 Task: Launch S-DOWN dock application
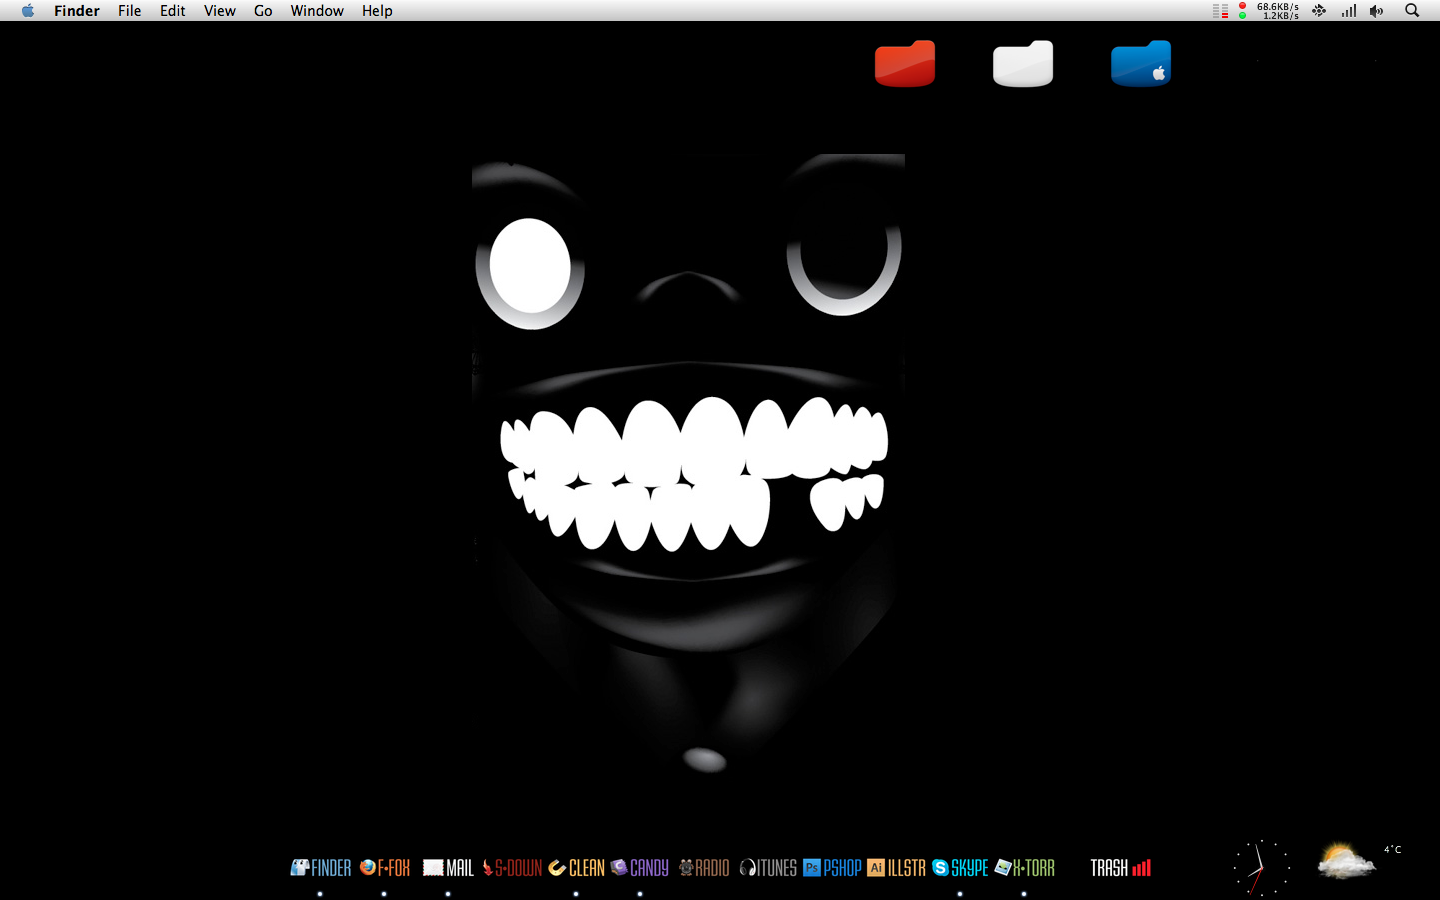pos(512,868)
